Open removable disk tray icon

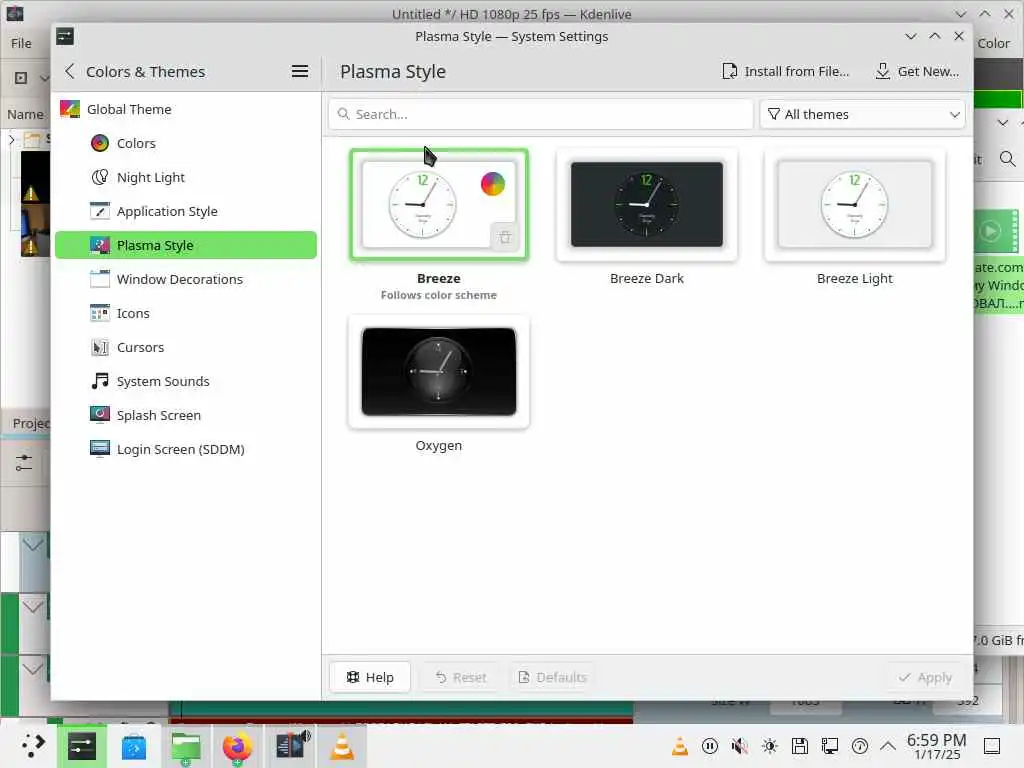(799, 746)
